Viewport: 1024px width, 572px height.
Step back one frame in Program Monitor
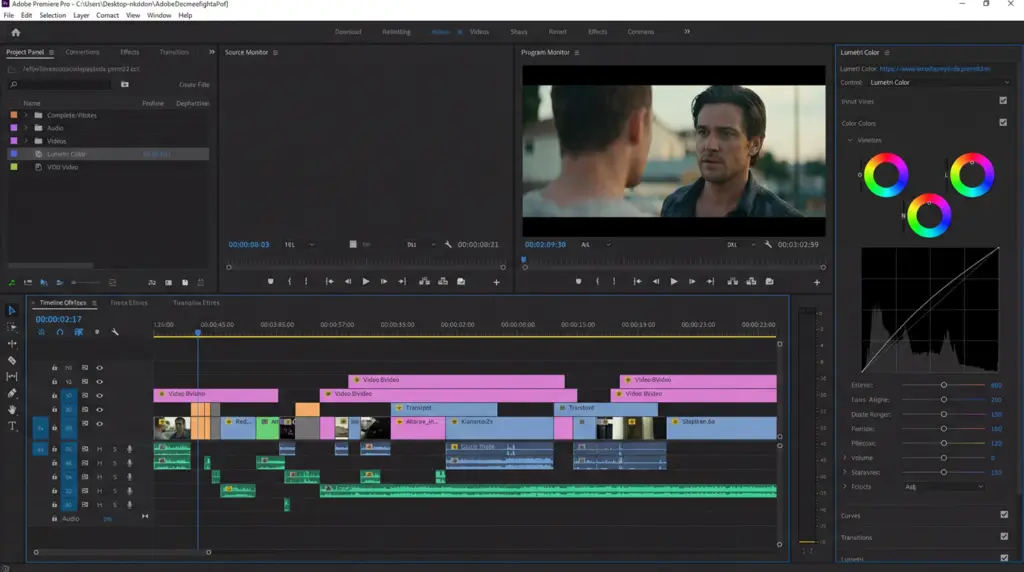click(656, 281)
